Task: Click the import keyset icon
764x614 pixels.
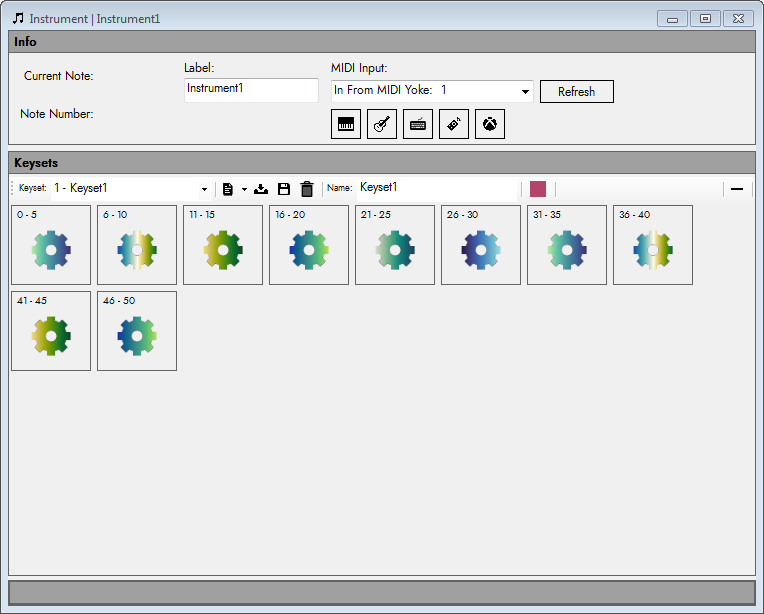Action: pyautogui.click(x=261, y=189)
